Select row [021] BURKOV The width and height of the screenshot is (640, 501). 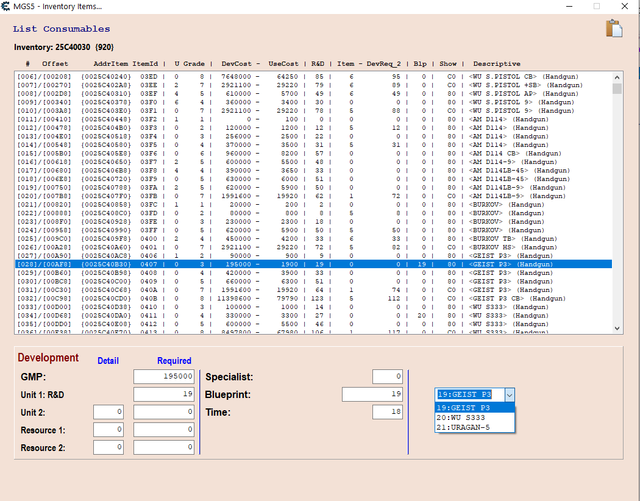click(x=313, y=205)
